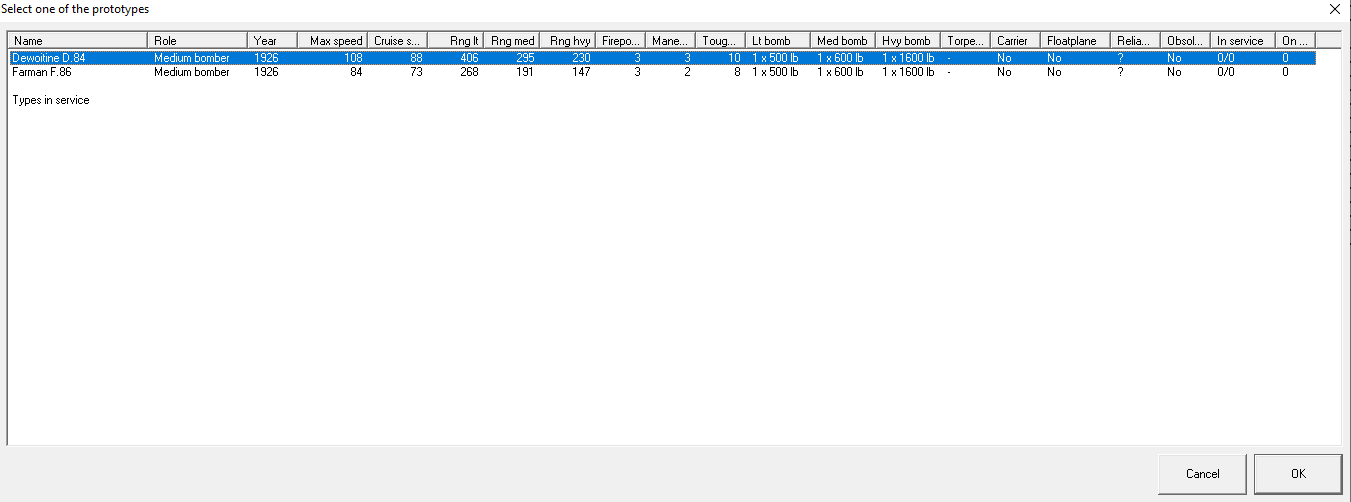Click reliability ? for Dewoitine D.84
The image size is (1351, 502).
1120,58
